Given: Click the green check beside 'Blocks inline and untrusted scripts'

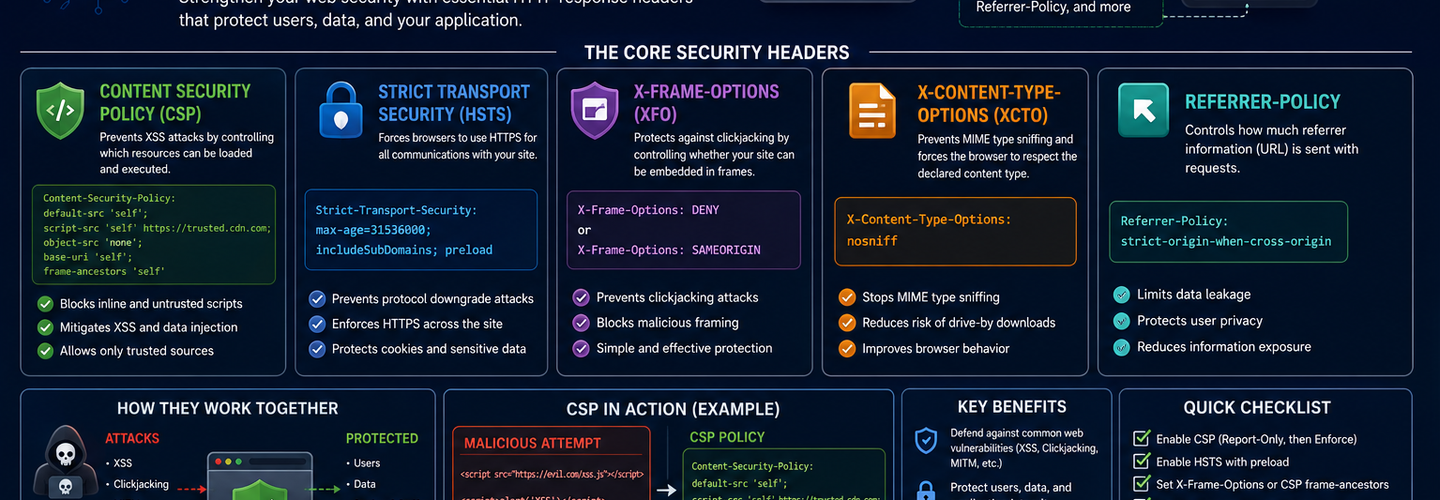Looking at the screenshot, I should 45,304.
